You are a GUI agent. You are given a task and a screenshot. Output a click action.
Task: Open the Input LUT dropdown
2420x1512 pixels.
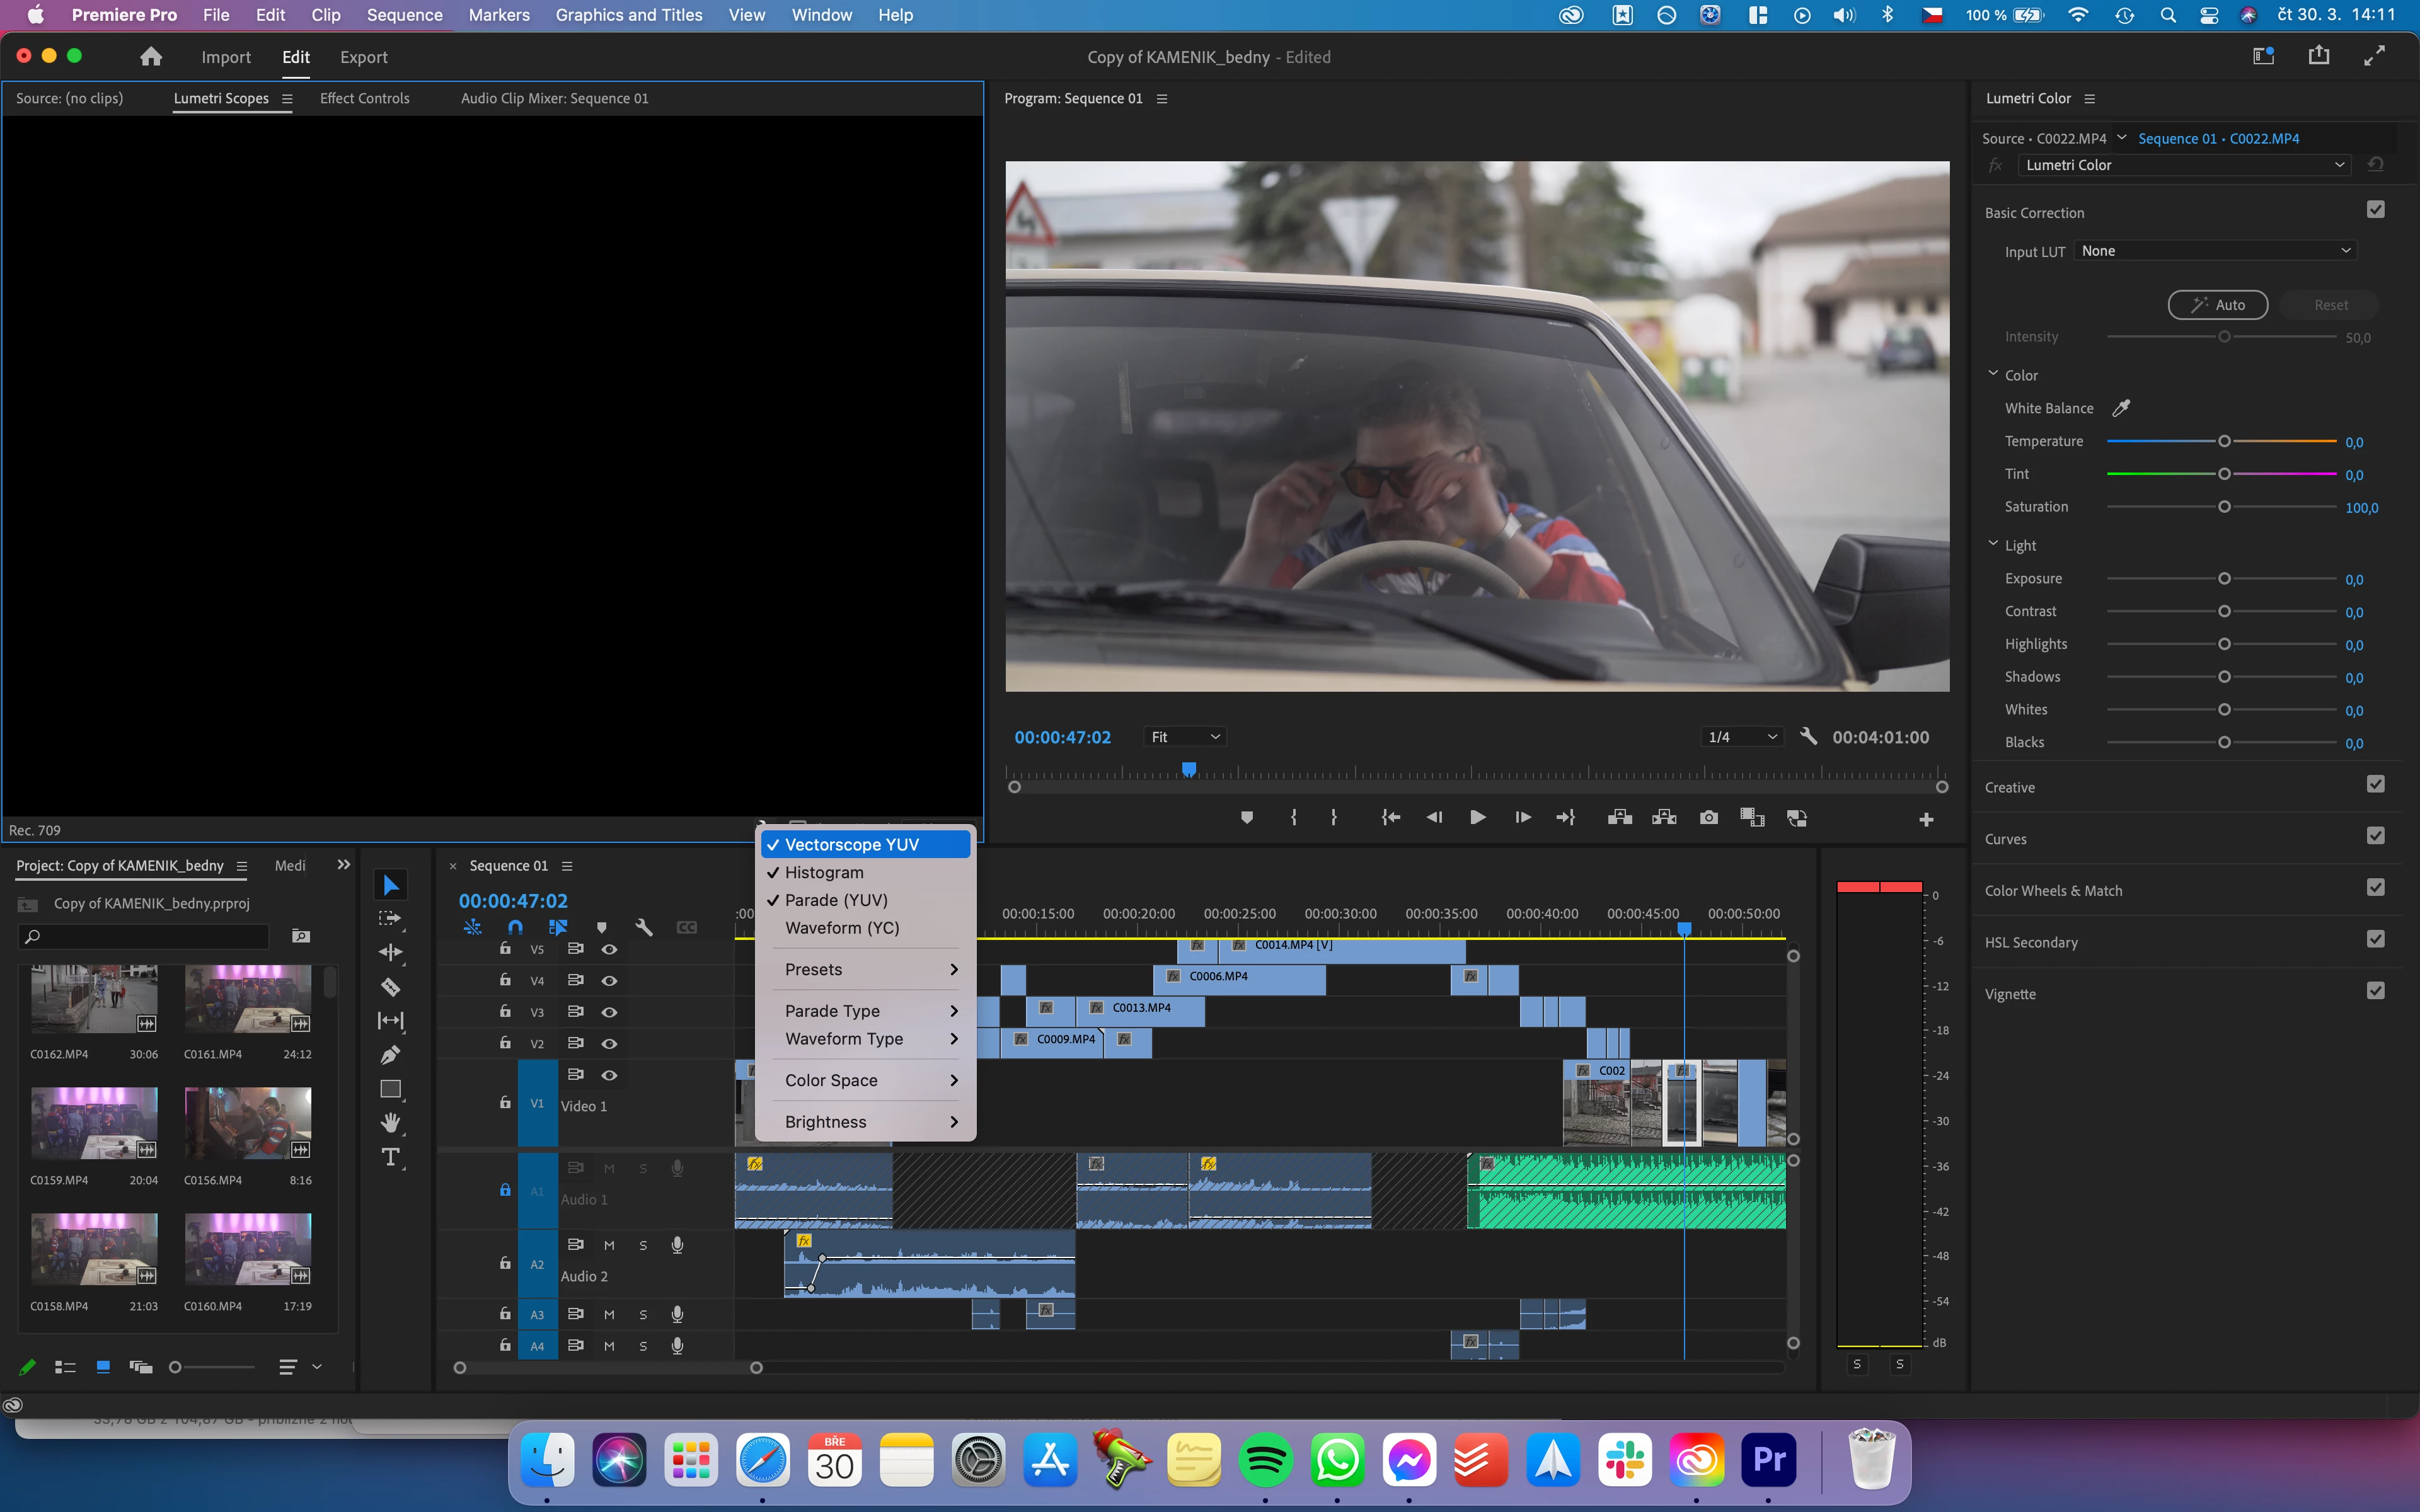pos(2215,251)
